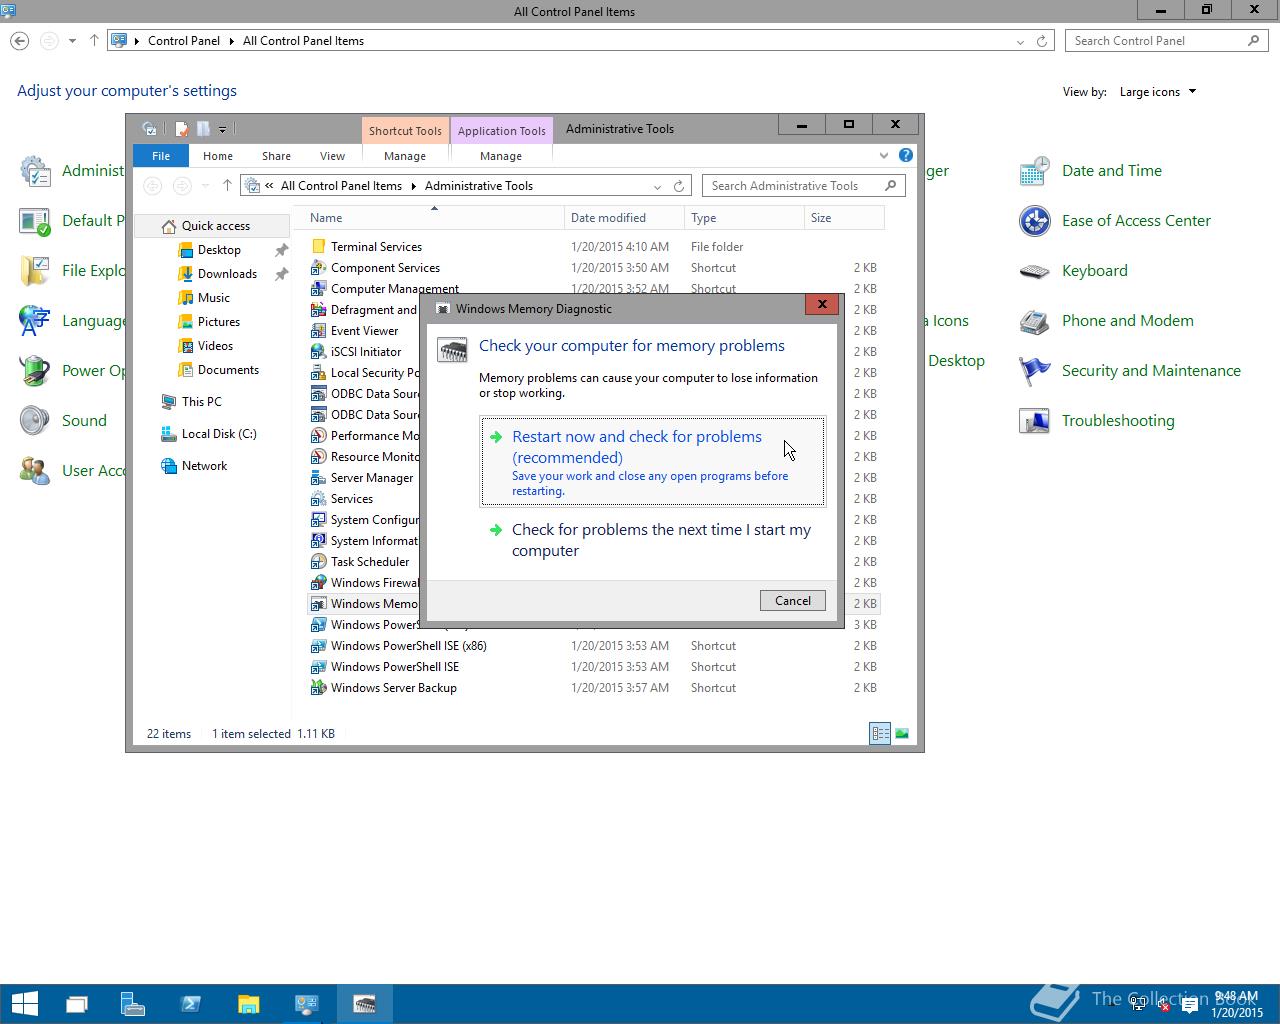This screenshot has height=1024, width=1280.
Task: Select This PC in navigation pane
Action: tap(201, 402)
